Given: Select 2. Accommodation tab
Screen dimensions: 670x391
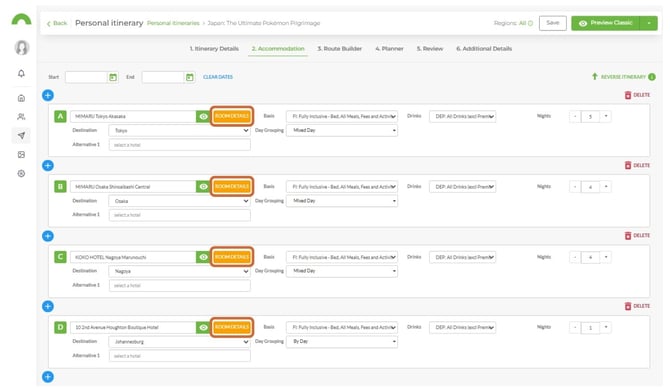Looking at the screenshot, I should [278, 49].
